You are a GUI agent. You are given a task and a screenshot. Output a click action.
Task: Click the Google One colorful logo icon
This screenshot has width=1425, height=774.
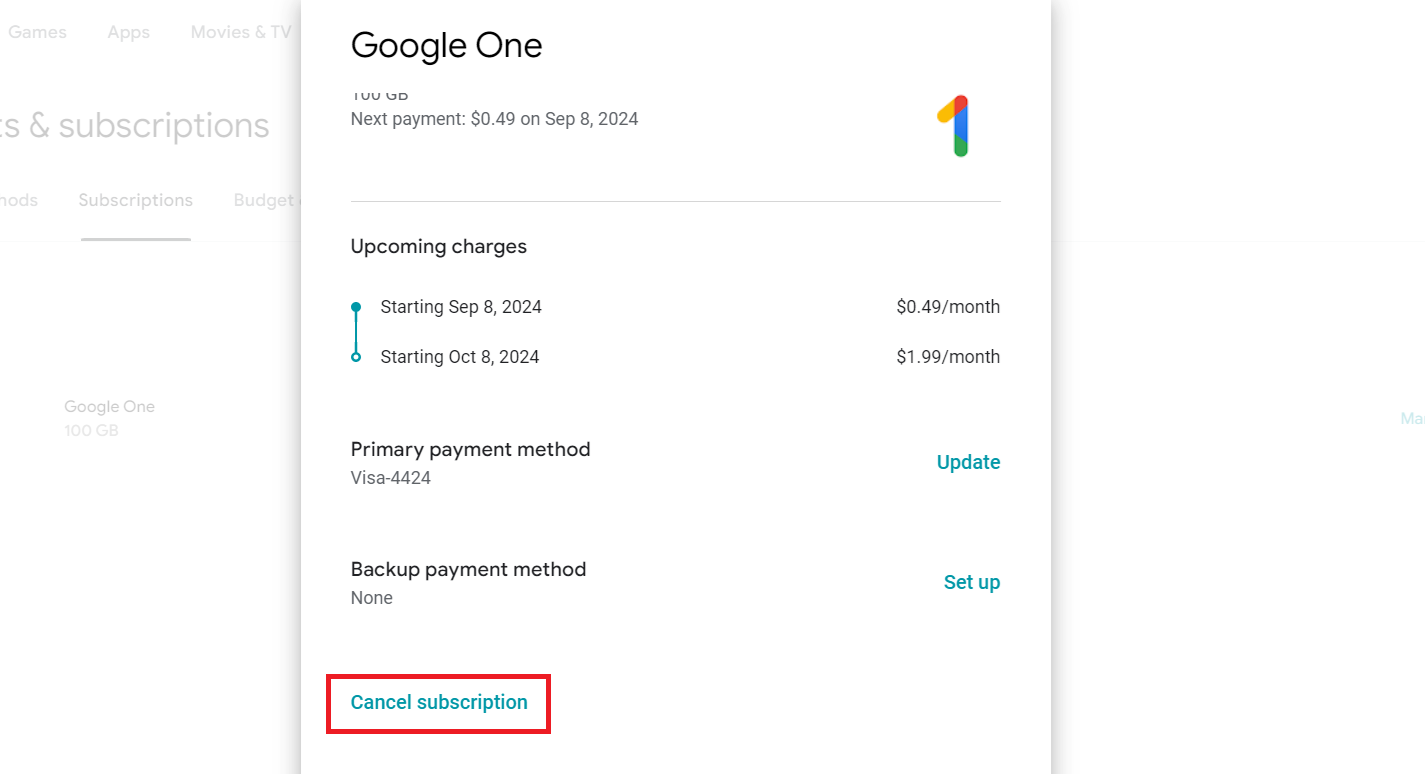click(x=954, y=126)
